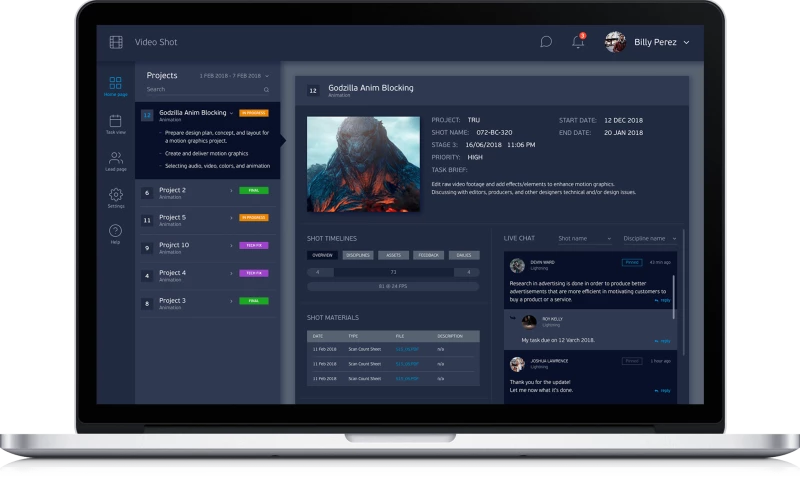Click "Create and deliver motion graphics" task line

[x=207, y=154]
